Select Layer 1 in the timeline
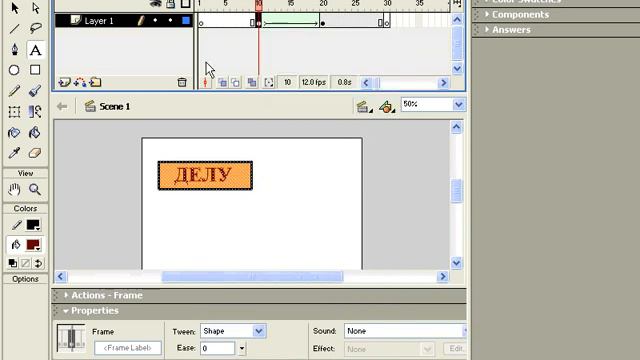640x360 pixels. [99, 21]
